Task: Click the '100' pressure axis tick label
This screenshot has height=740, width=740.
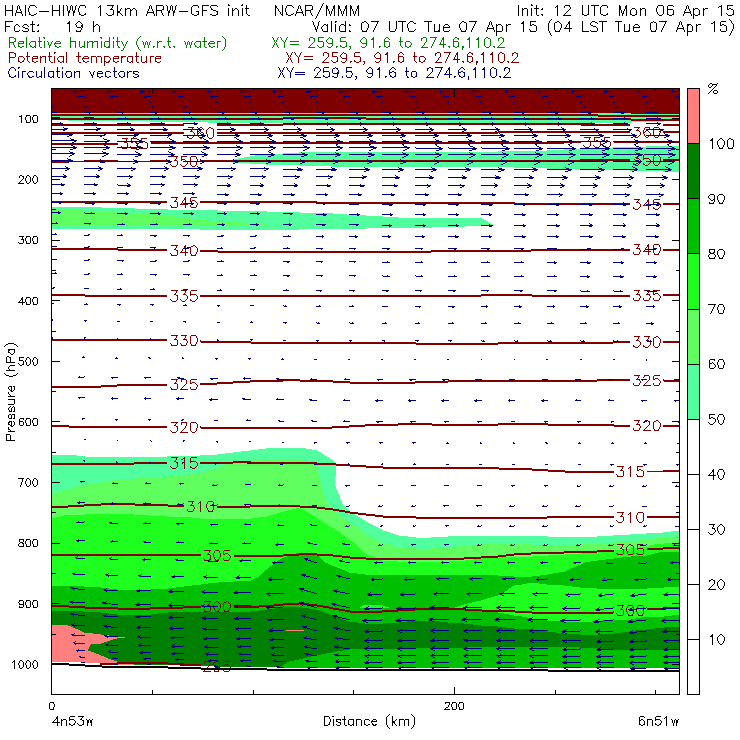Action: point(28,119)
